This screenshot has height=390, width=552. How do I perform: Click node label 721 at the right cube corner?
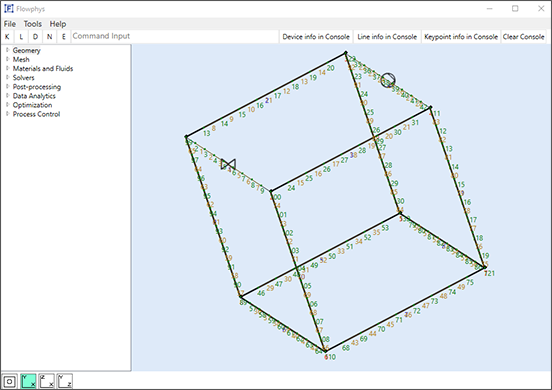[489, 273]
